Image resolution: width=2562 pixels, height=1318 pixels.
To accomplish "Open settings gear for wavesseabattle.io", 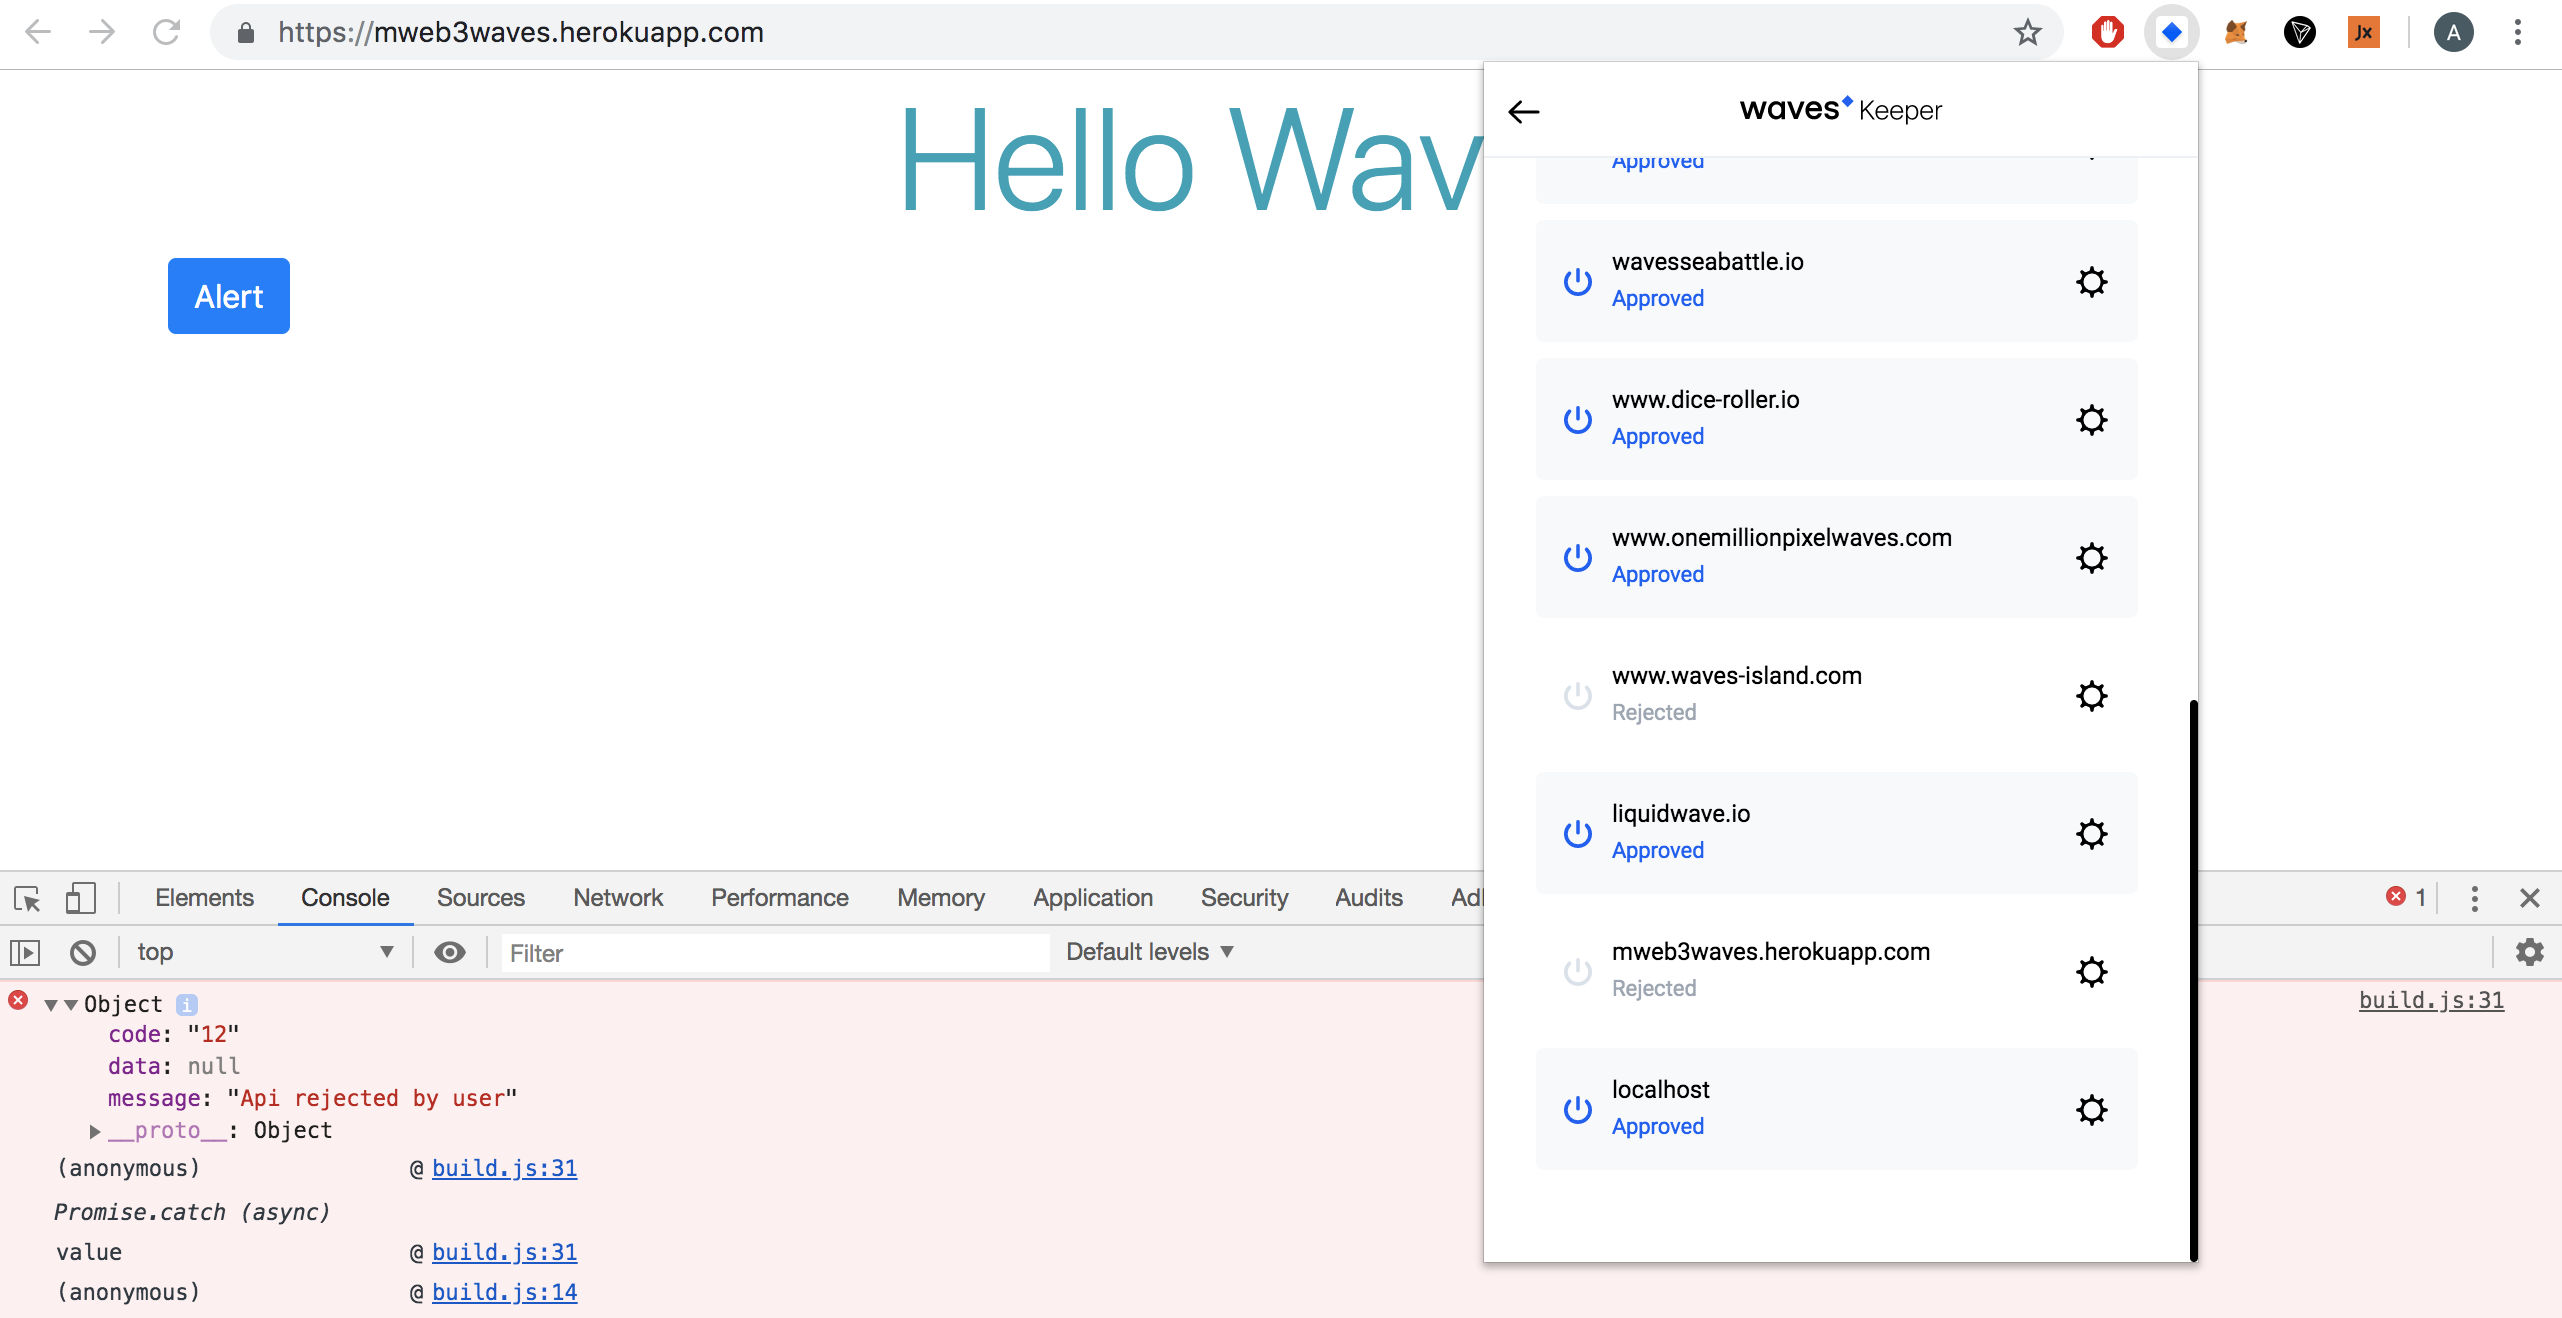I will point(2091,281).
